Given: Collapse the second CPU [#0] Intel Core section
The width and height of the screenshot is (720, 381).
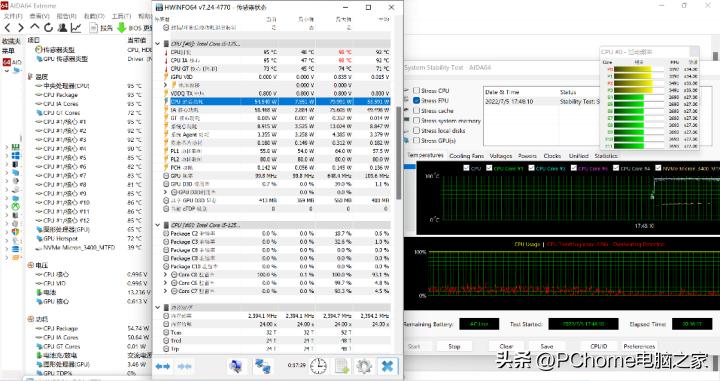Looking at the screenshot, I should click(x=158, y=225).
